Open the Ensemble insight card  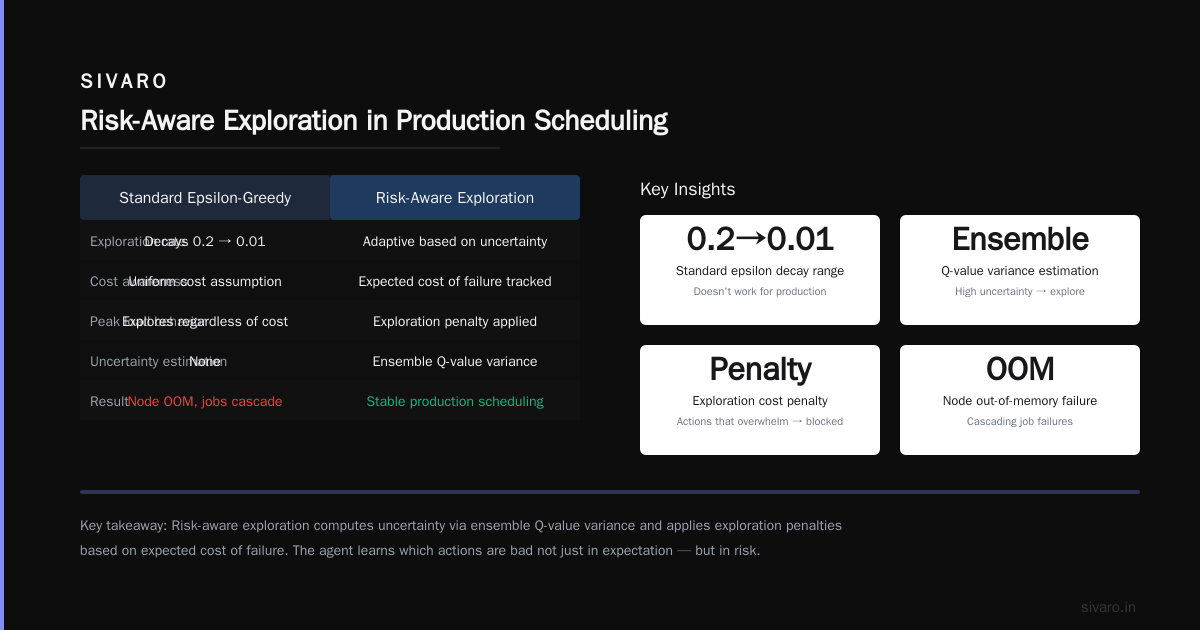click(1020, 270)
